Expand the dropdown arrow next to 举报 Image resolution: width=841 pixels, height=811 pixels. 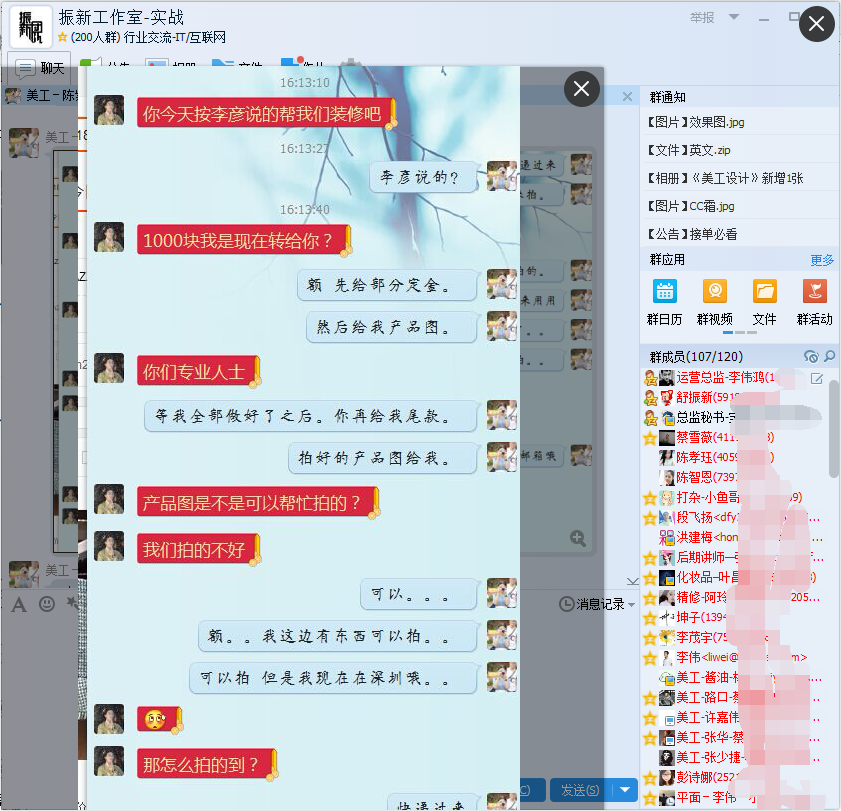734,18
